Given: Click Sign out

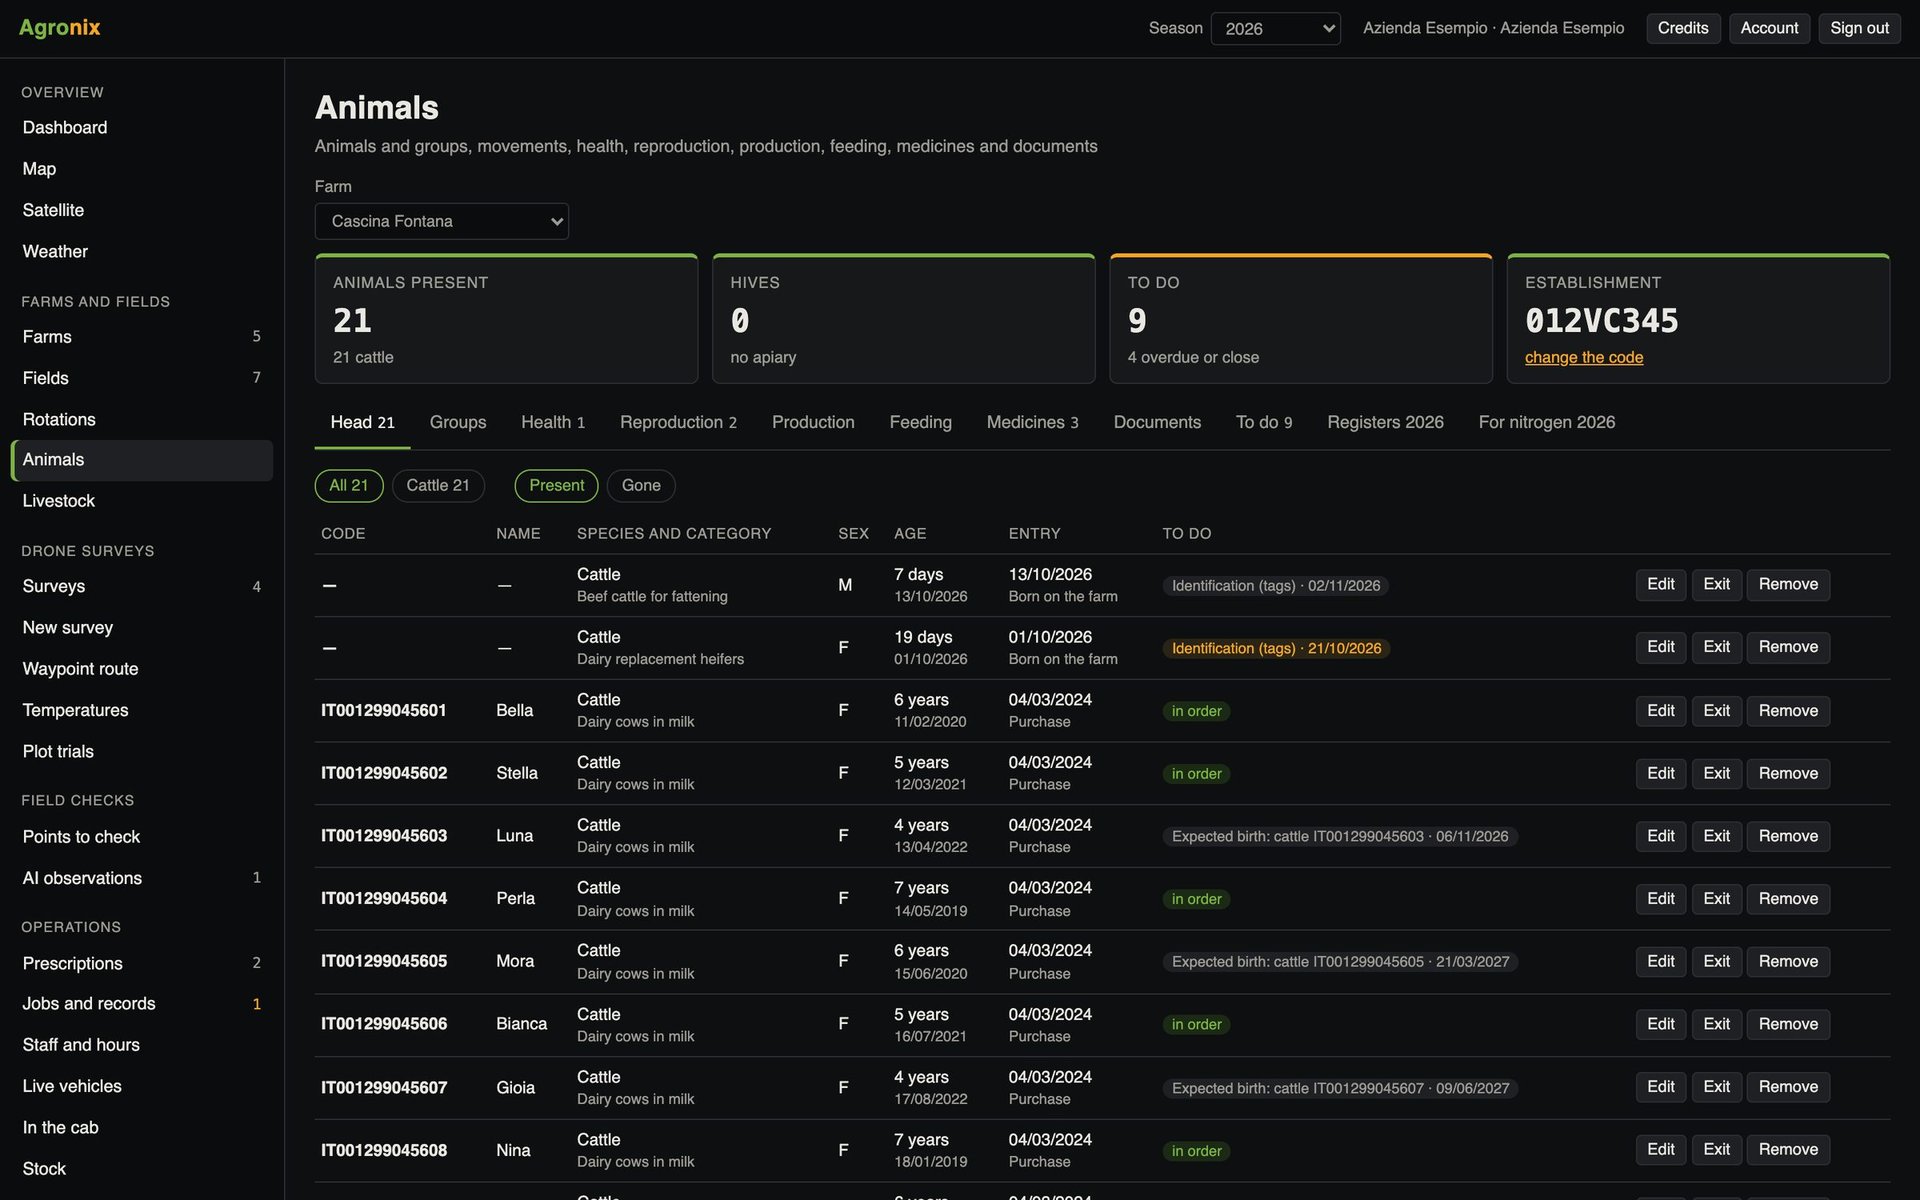Looking at the screenshot, I should click(1859, 28).
